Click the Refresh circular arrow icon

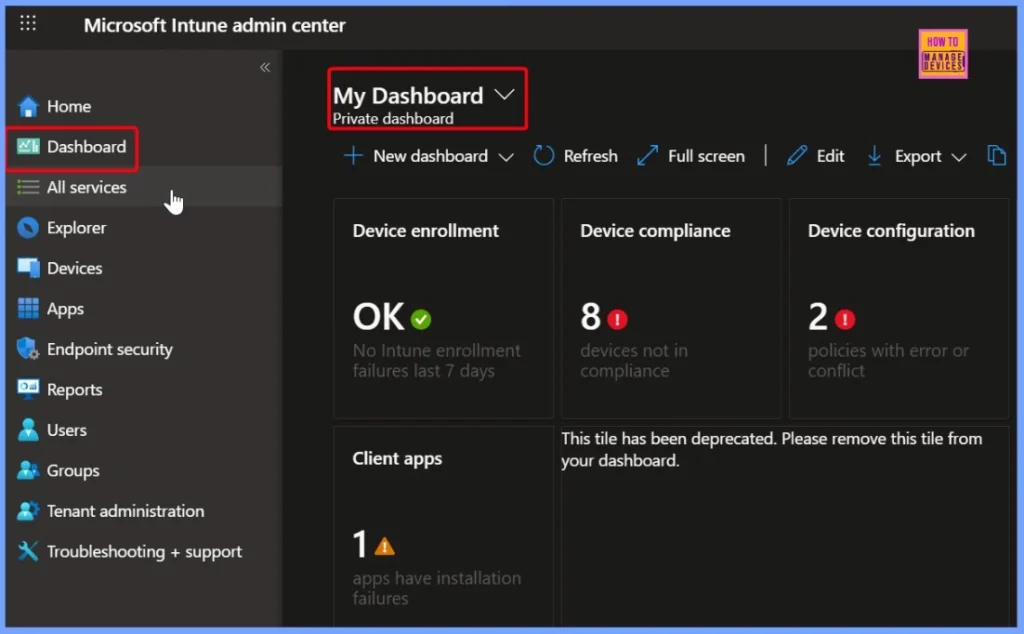pyautogui.click(x=543, y=155)
